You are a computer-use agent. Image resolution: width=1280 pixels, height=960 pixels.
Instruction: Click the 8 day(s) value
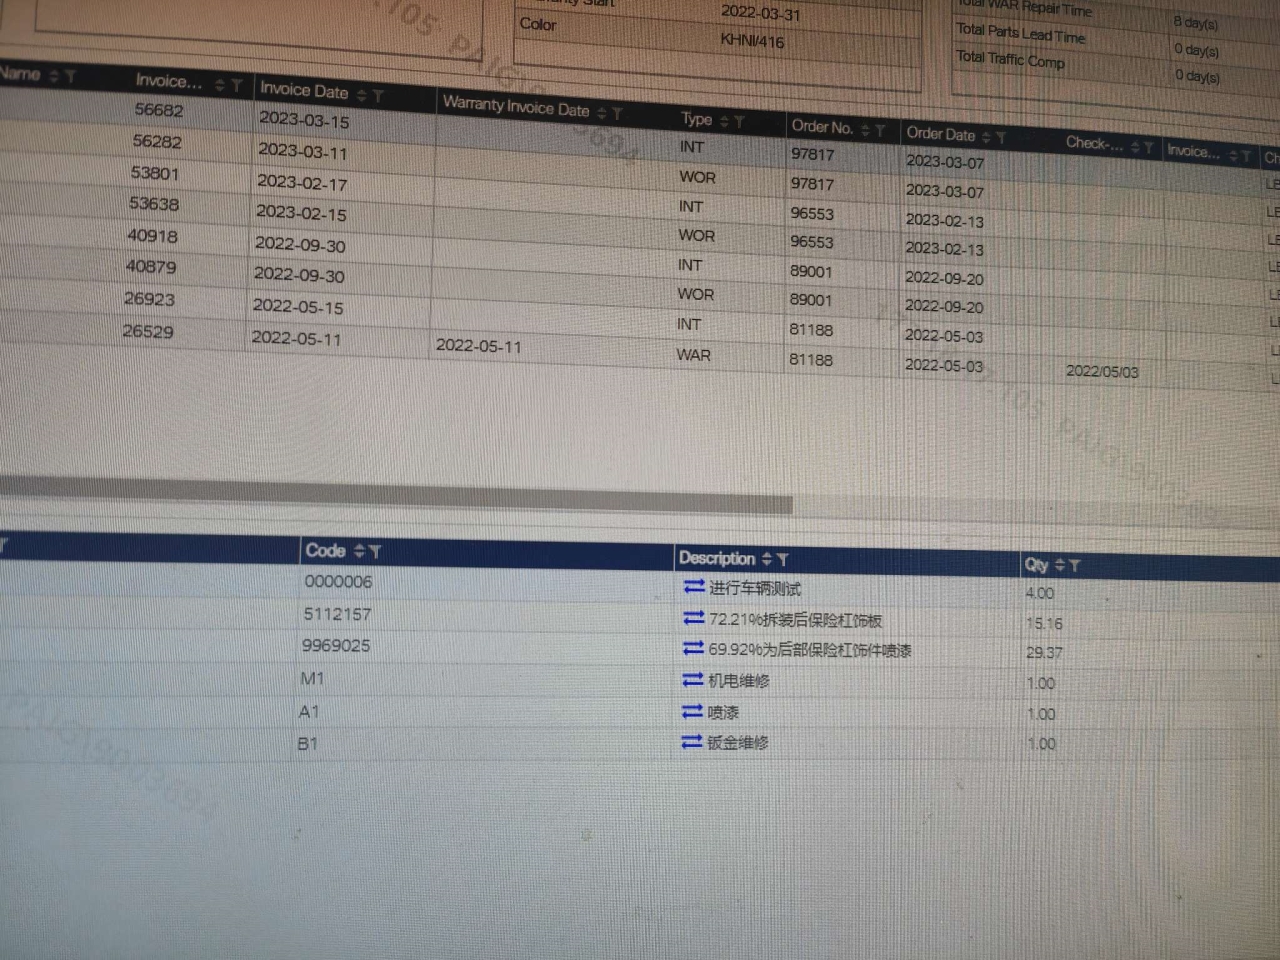coord(1196,22)
